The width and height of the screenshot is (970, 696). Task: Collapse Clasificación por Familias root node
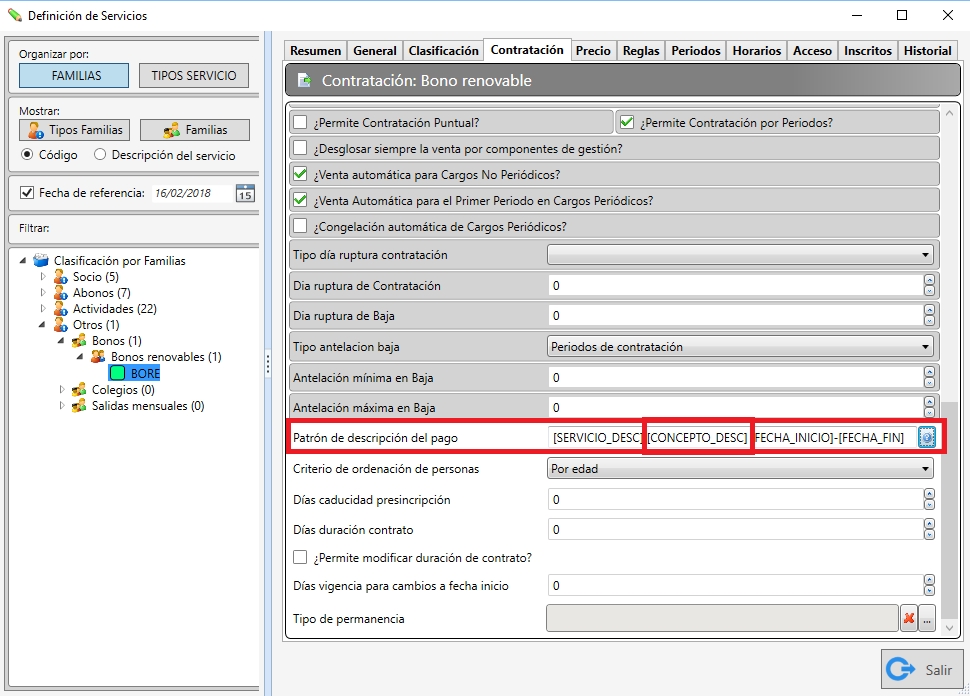23,260
